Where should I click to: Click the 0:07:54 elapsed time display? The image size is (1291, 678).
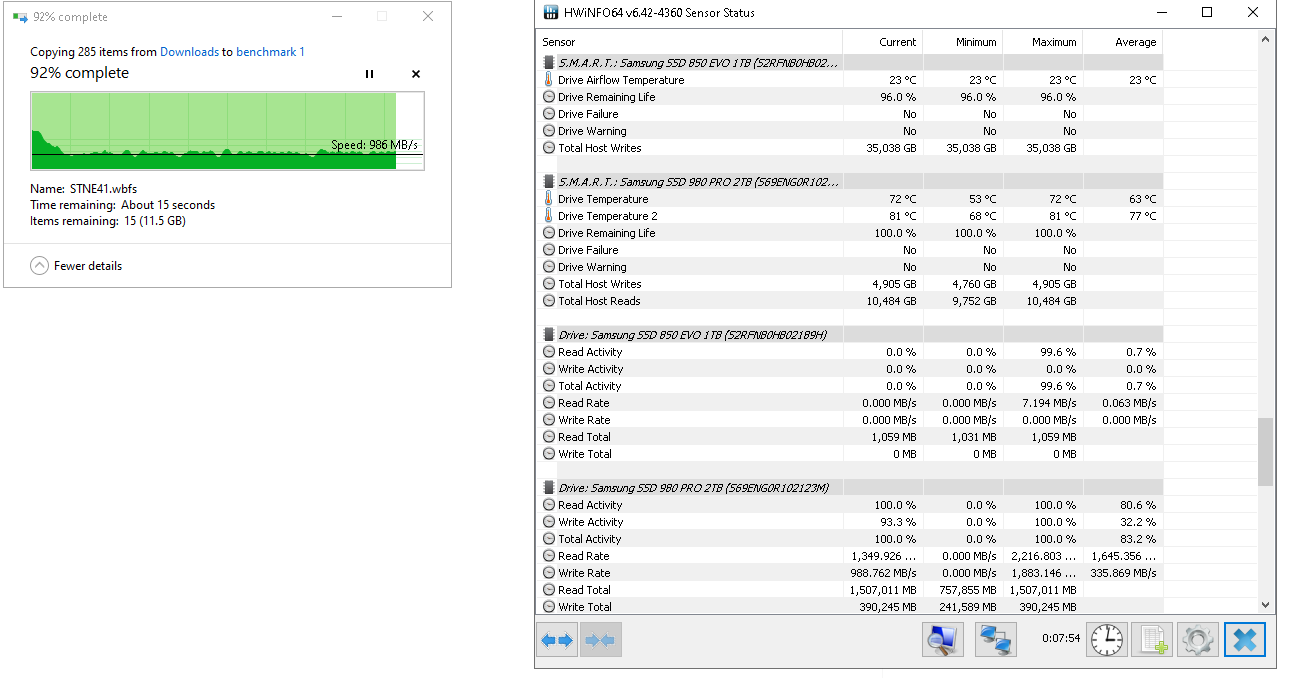1061,638
